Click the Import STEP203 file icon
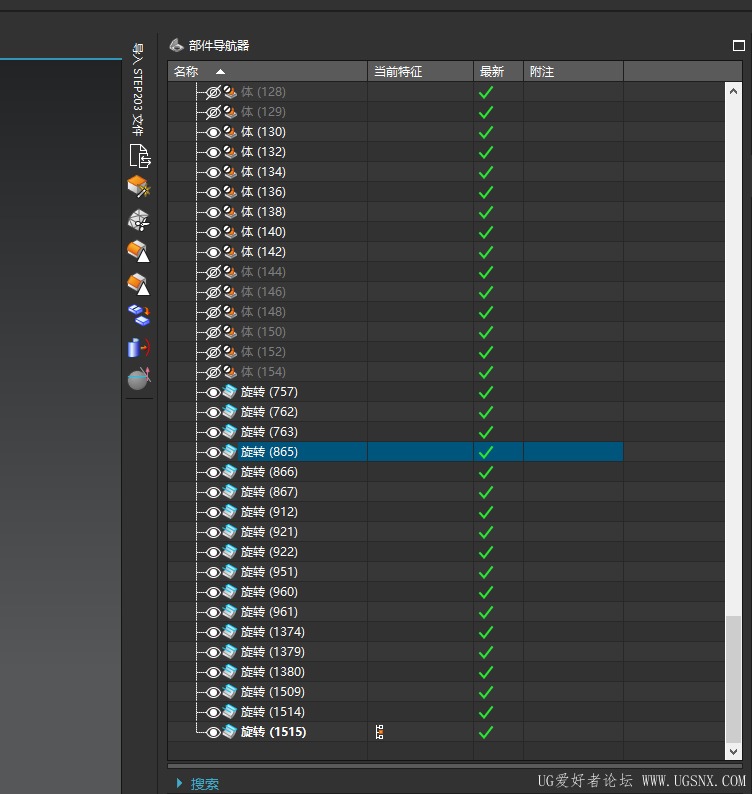Image resolution: width=752 pixels, height=794 pixels. pos(140,155)
